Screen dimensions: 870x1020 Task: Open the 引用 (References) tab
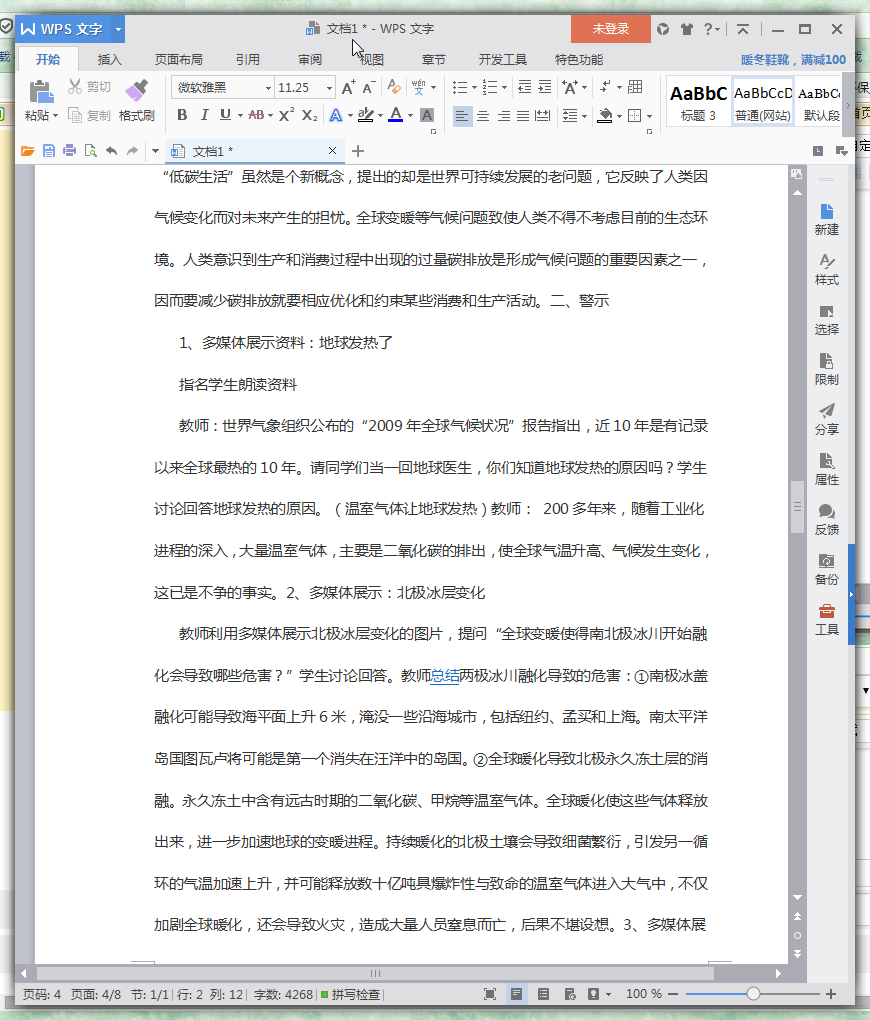(247, 59)
